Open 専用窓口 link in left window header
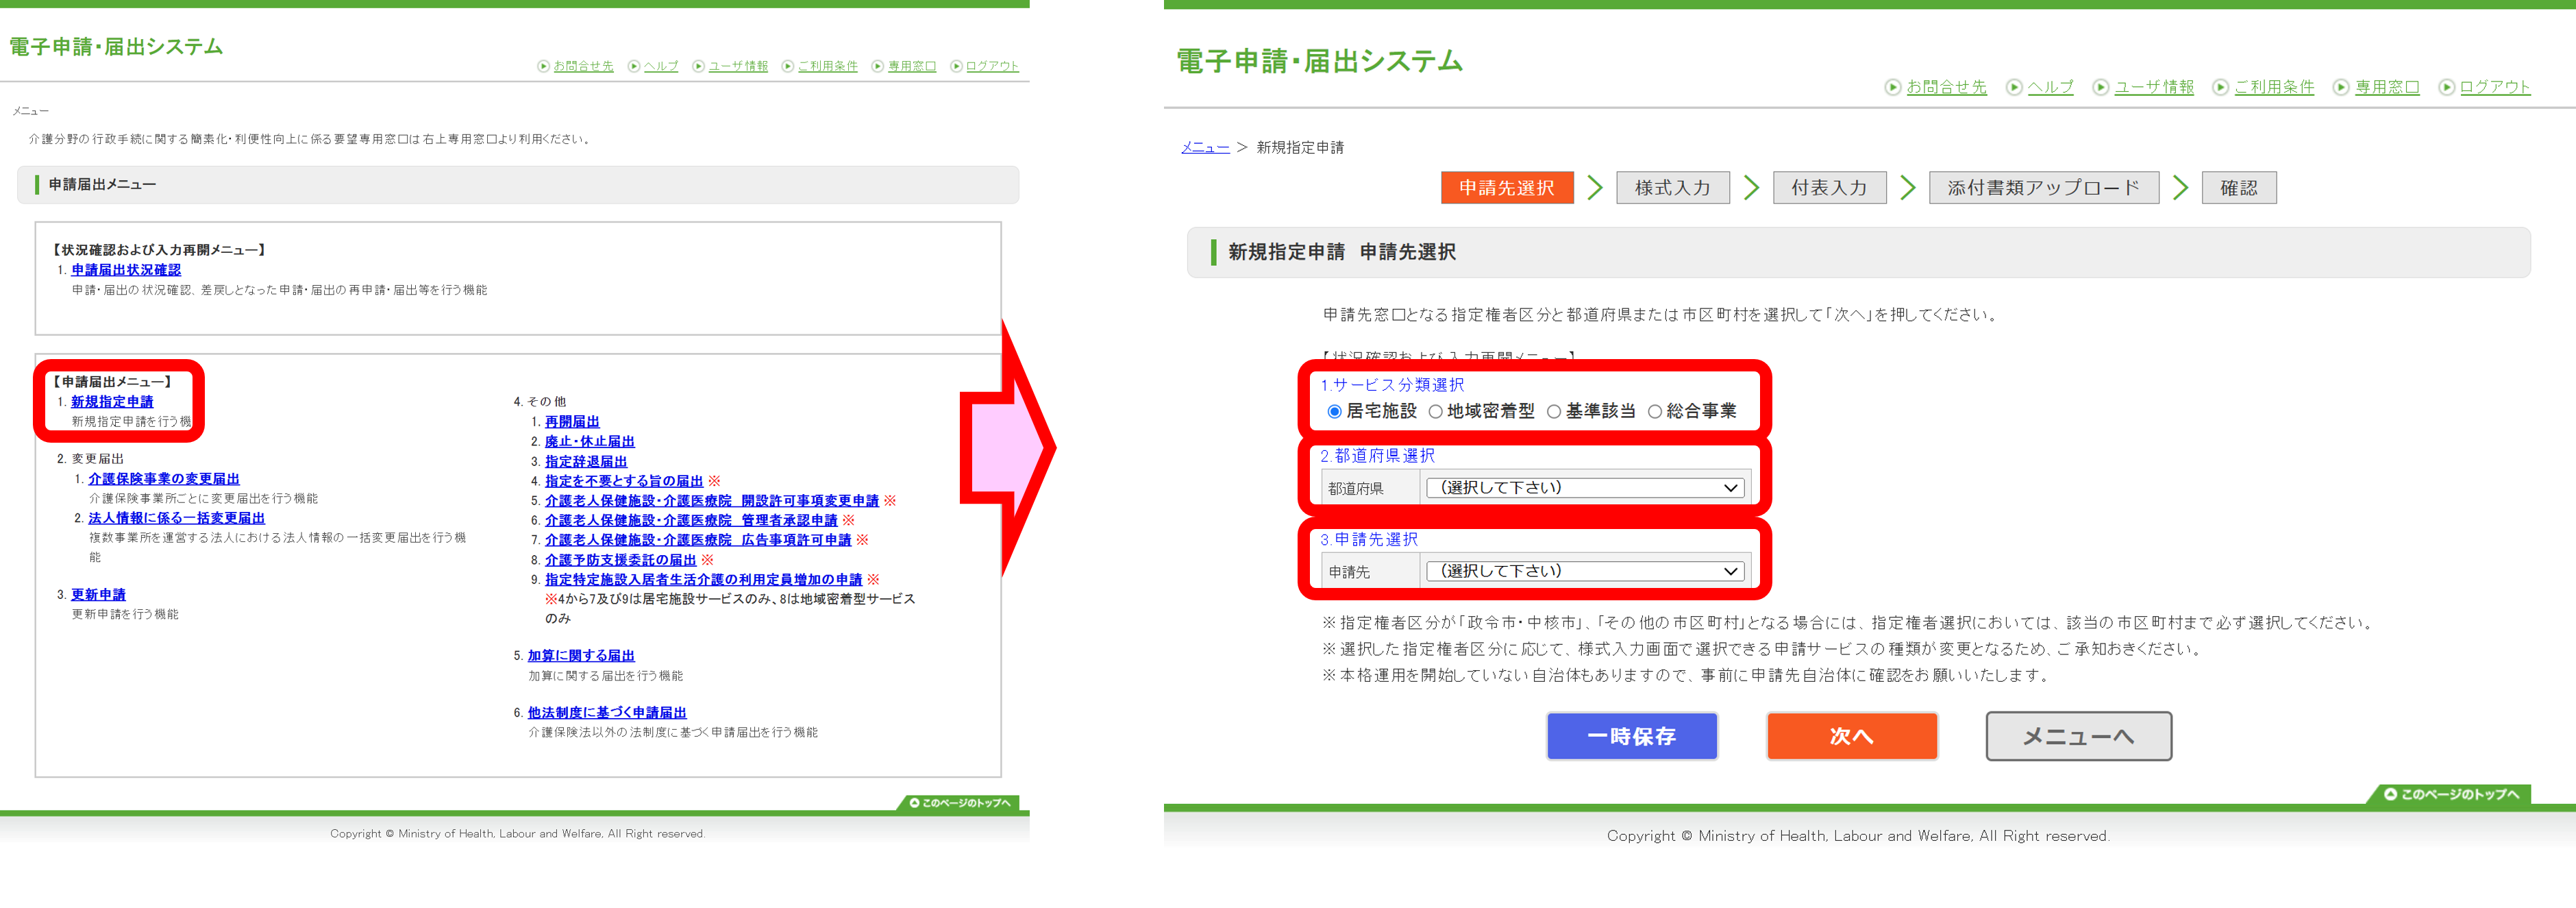 point(912,66)
